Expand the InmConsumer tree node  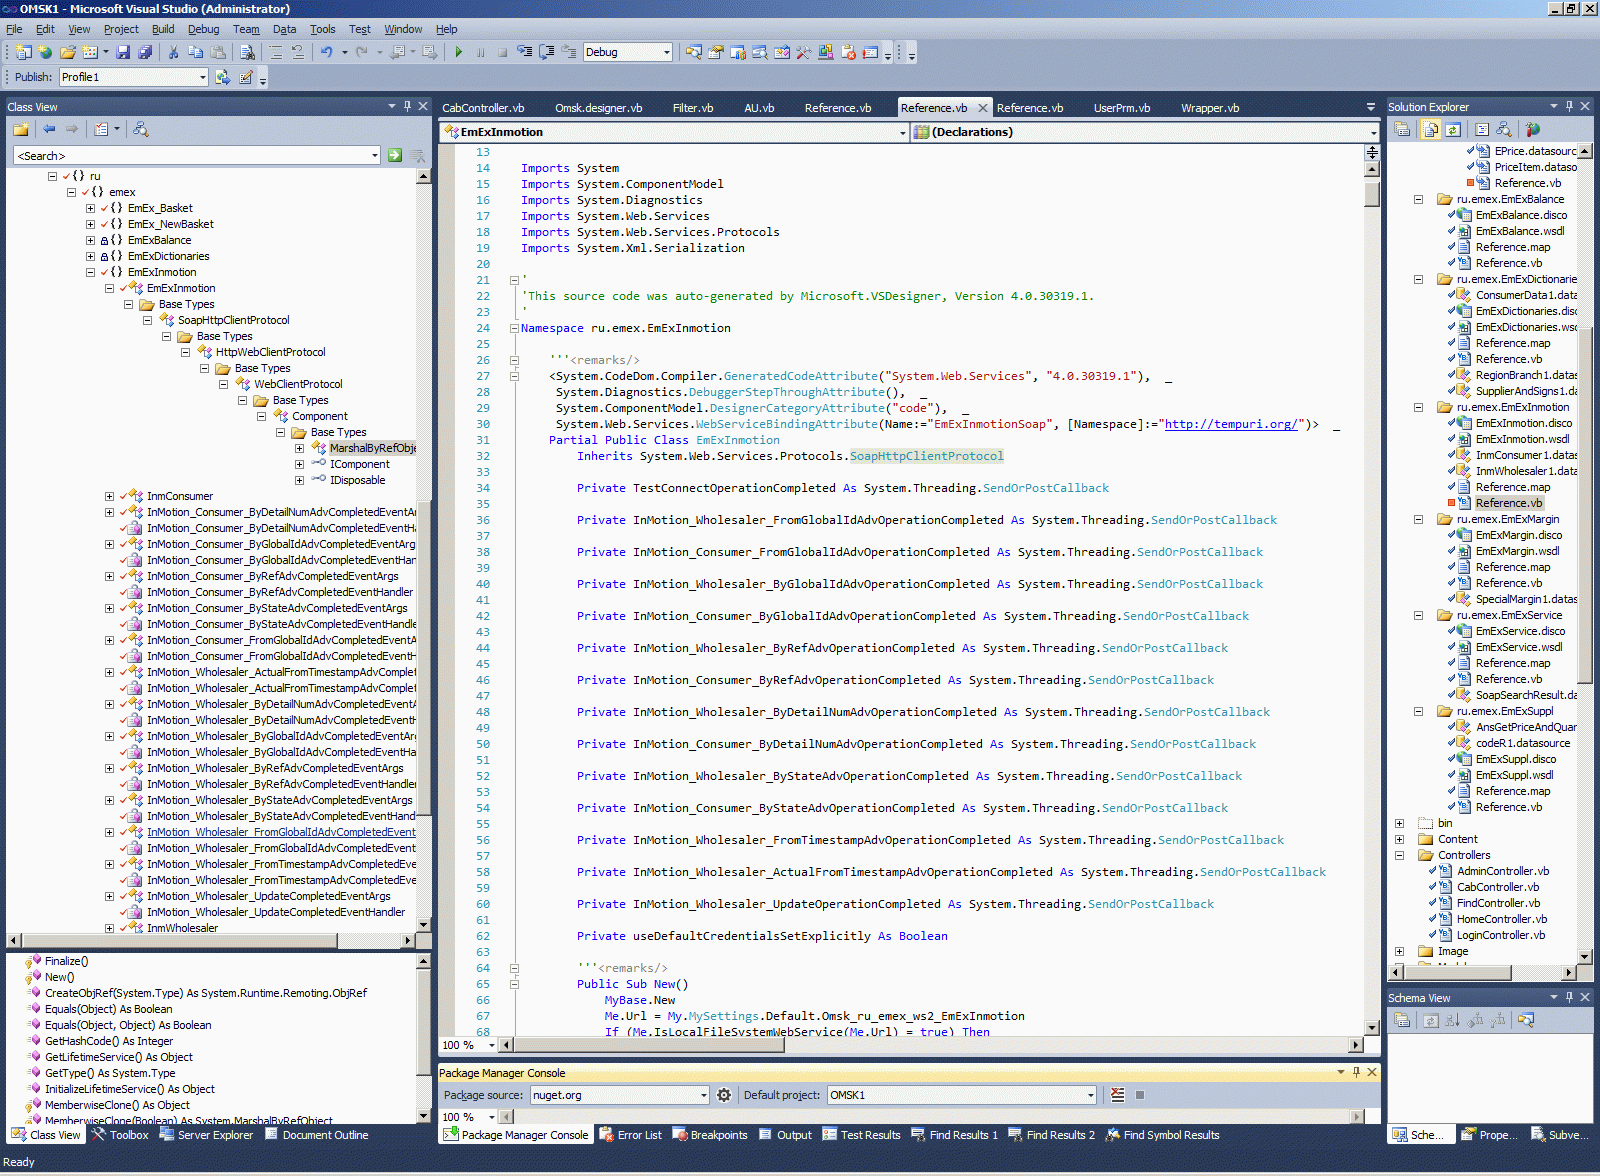click(x=110, y=496)
